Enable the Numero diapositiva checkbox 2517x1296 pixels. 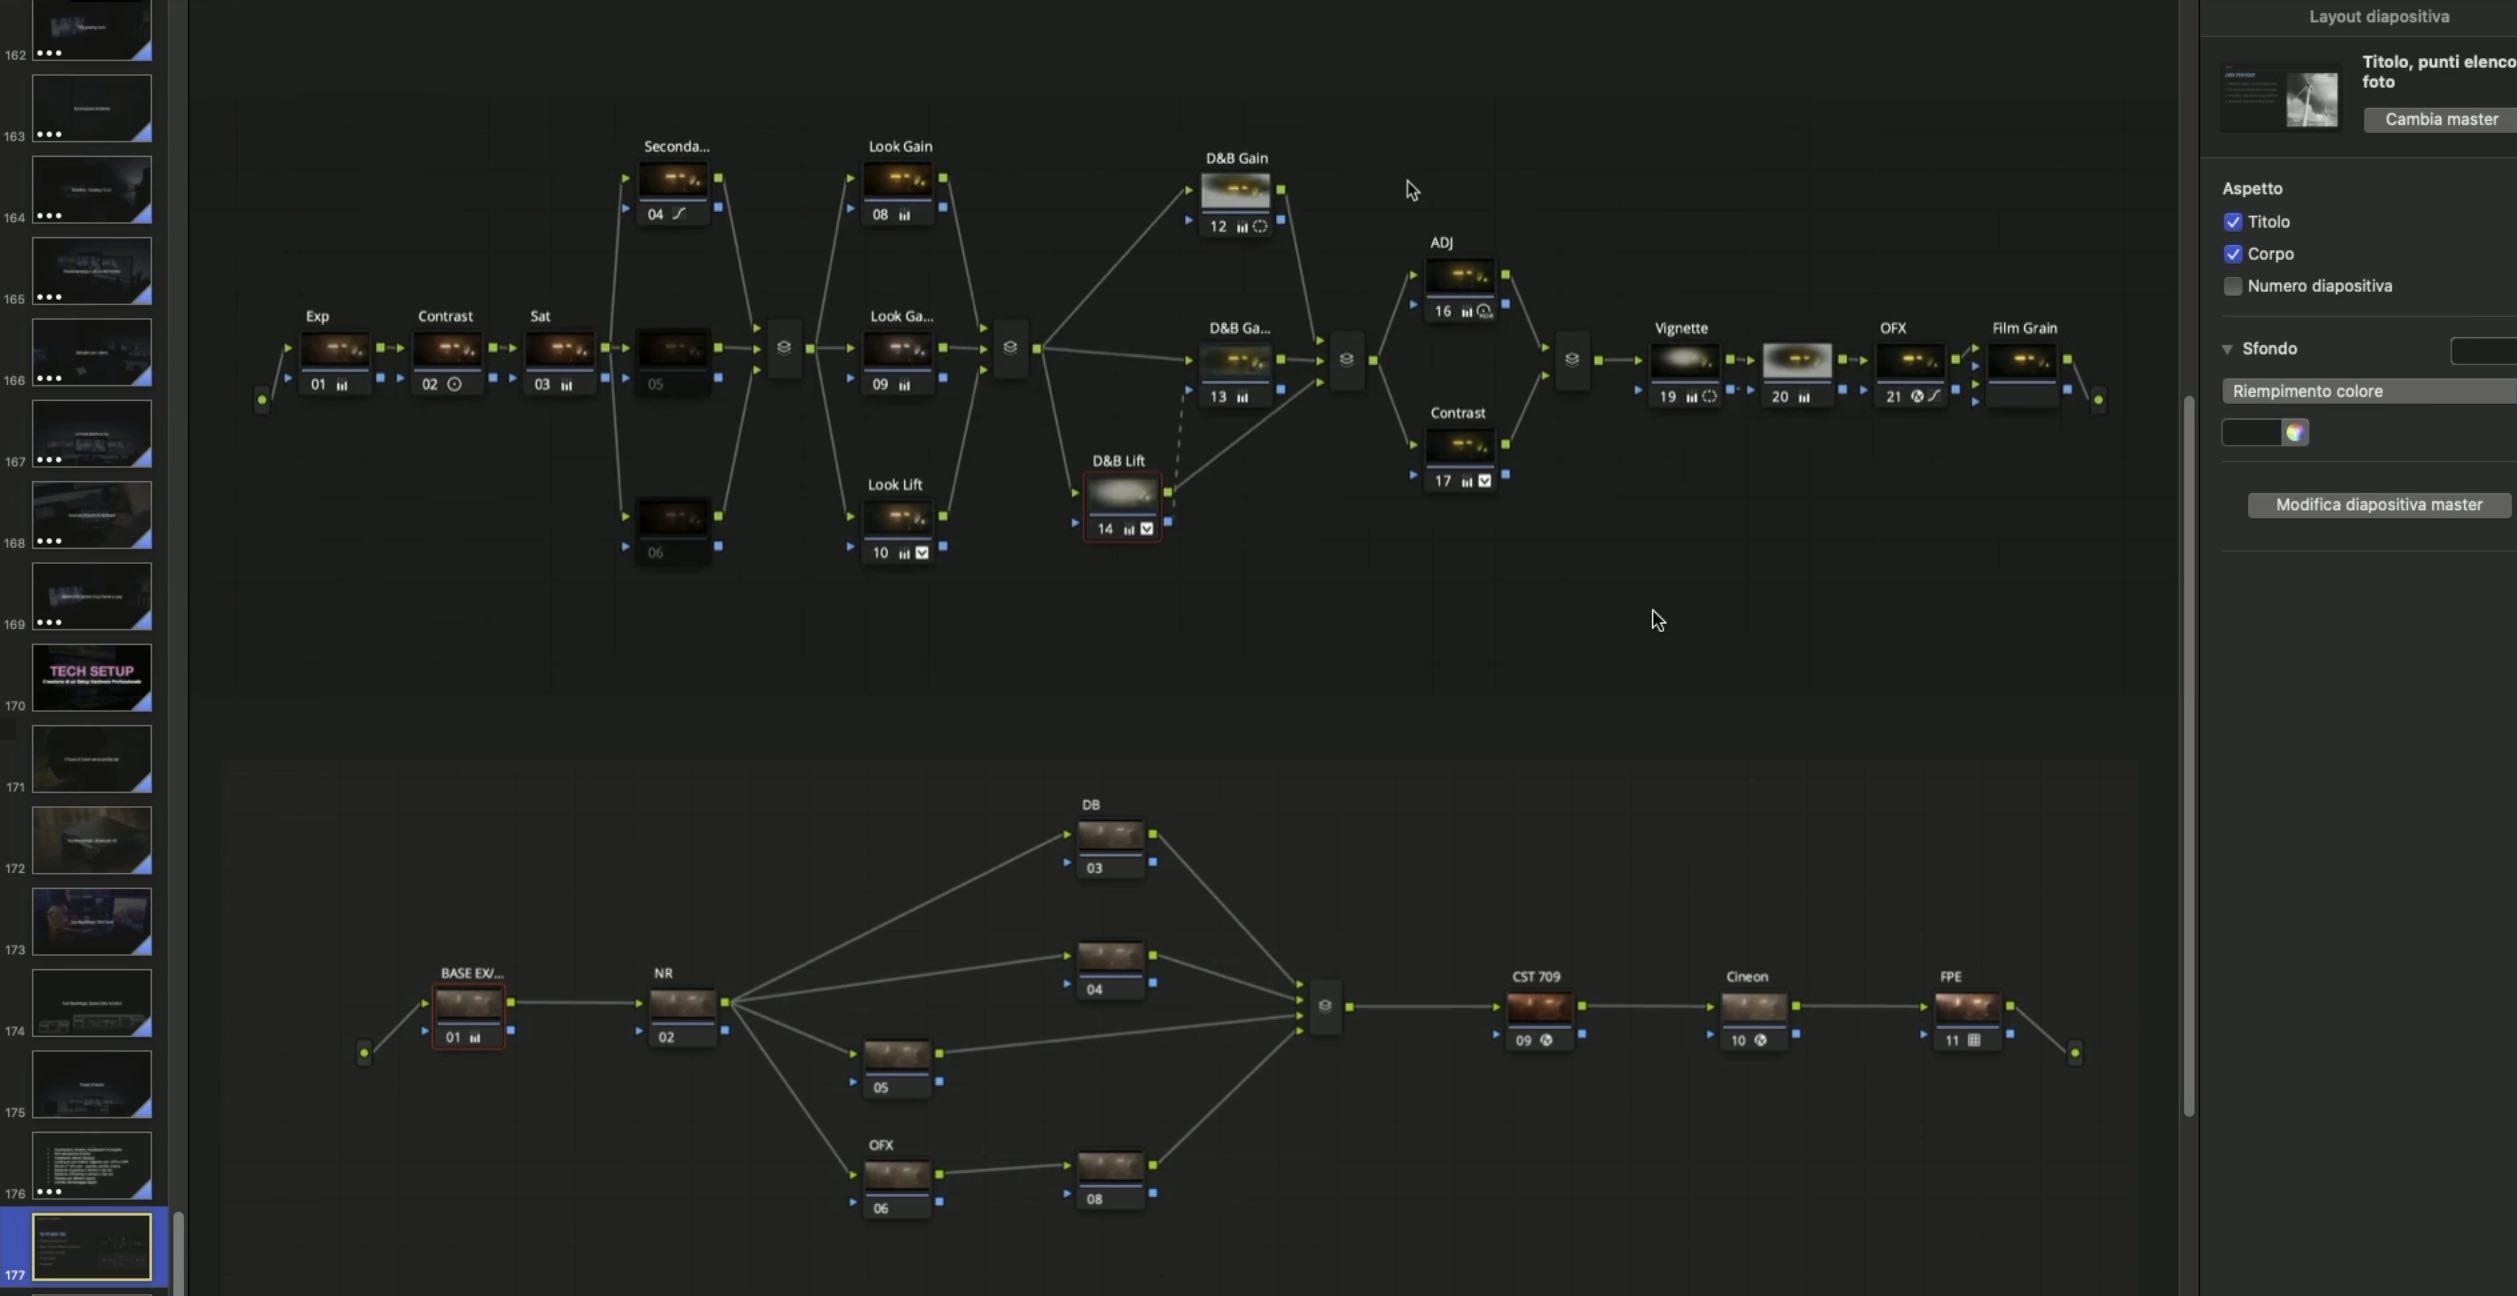[x=2233, y=286]
